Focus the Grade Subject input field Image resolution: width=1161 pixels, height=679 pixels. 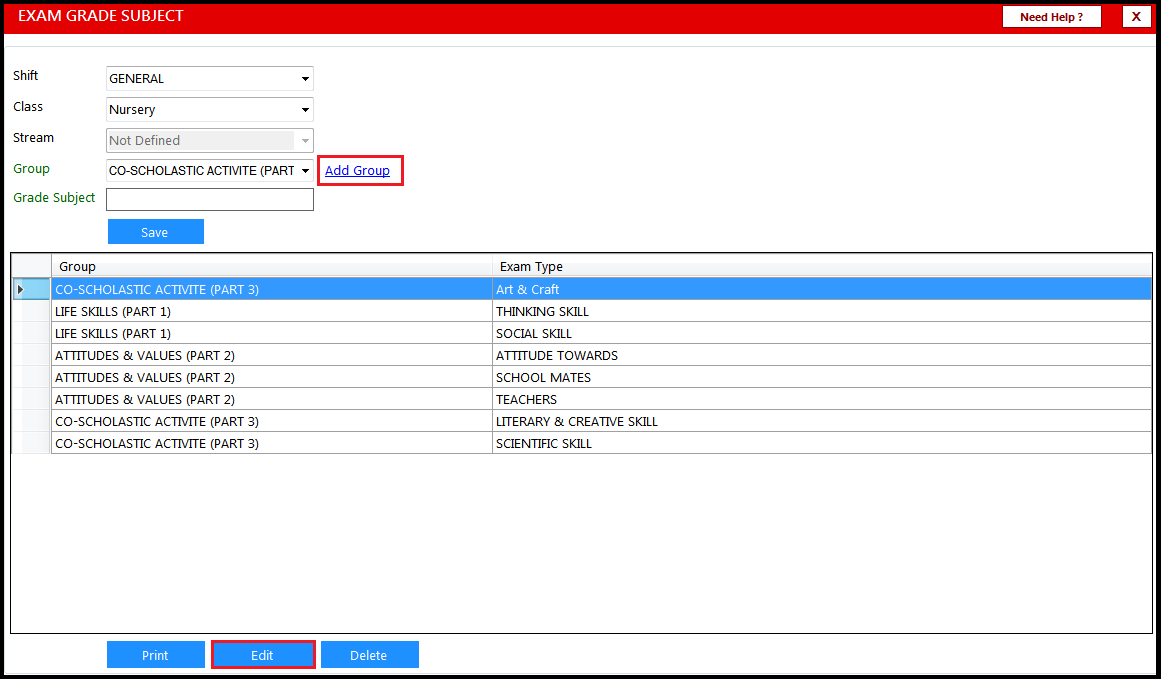(210, 199)
